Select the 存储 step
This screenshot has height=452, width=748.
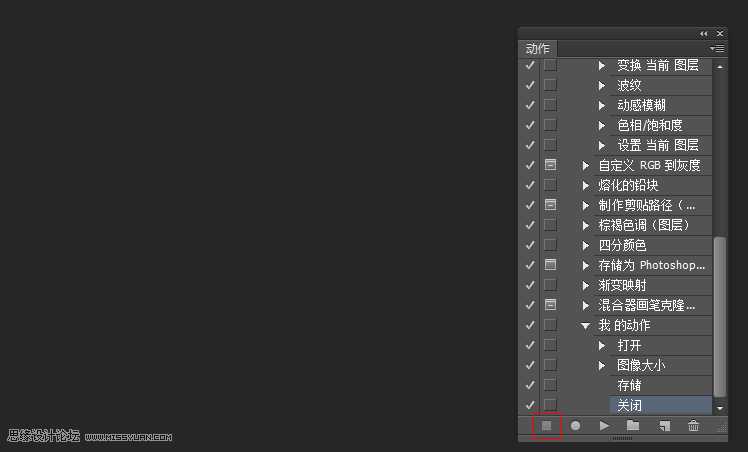tap(630, 385)
